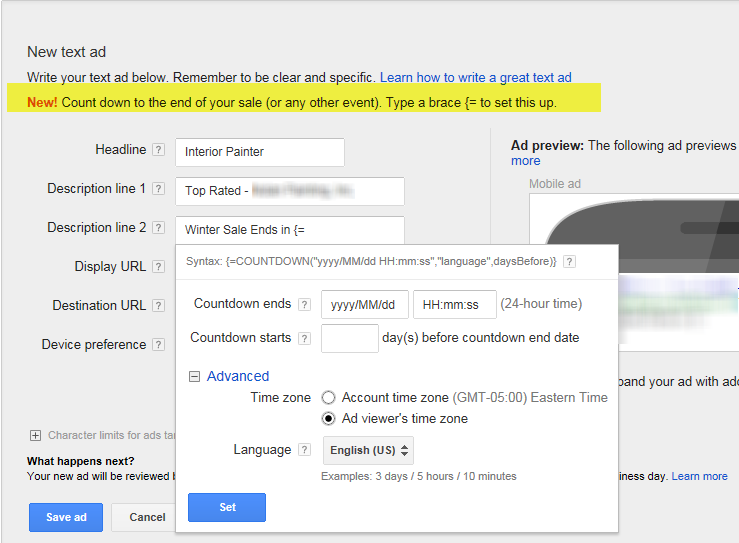Click the help icon beside Description line 2
Screen dimensions: 739x543
click(x=158, y=228)
